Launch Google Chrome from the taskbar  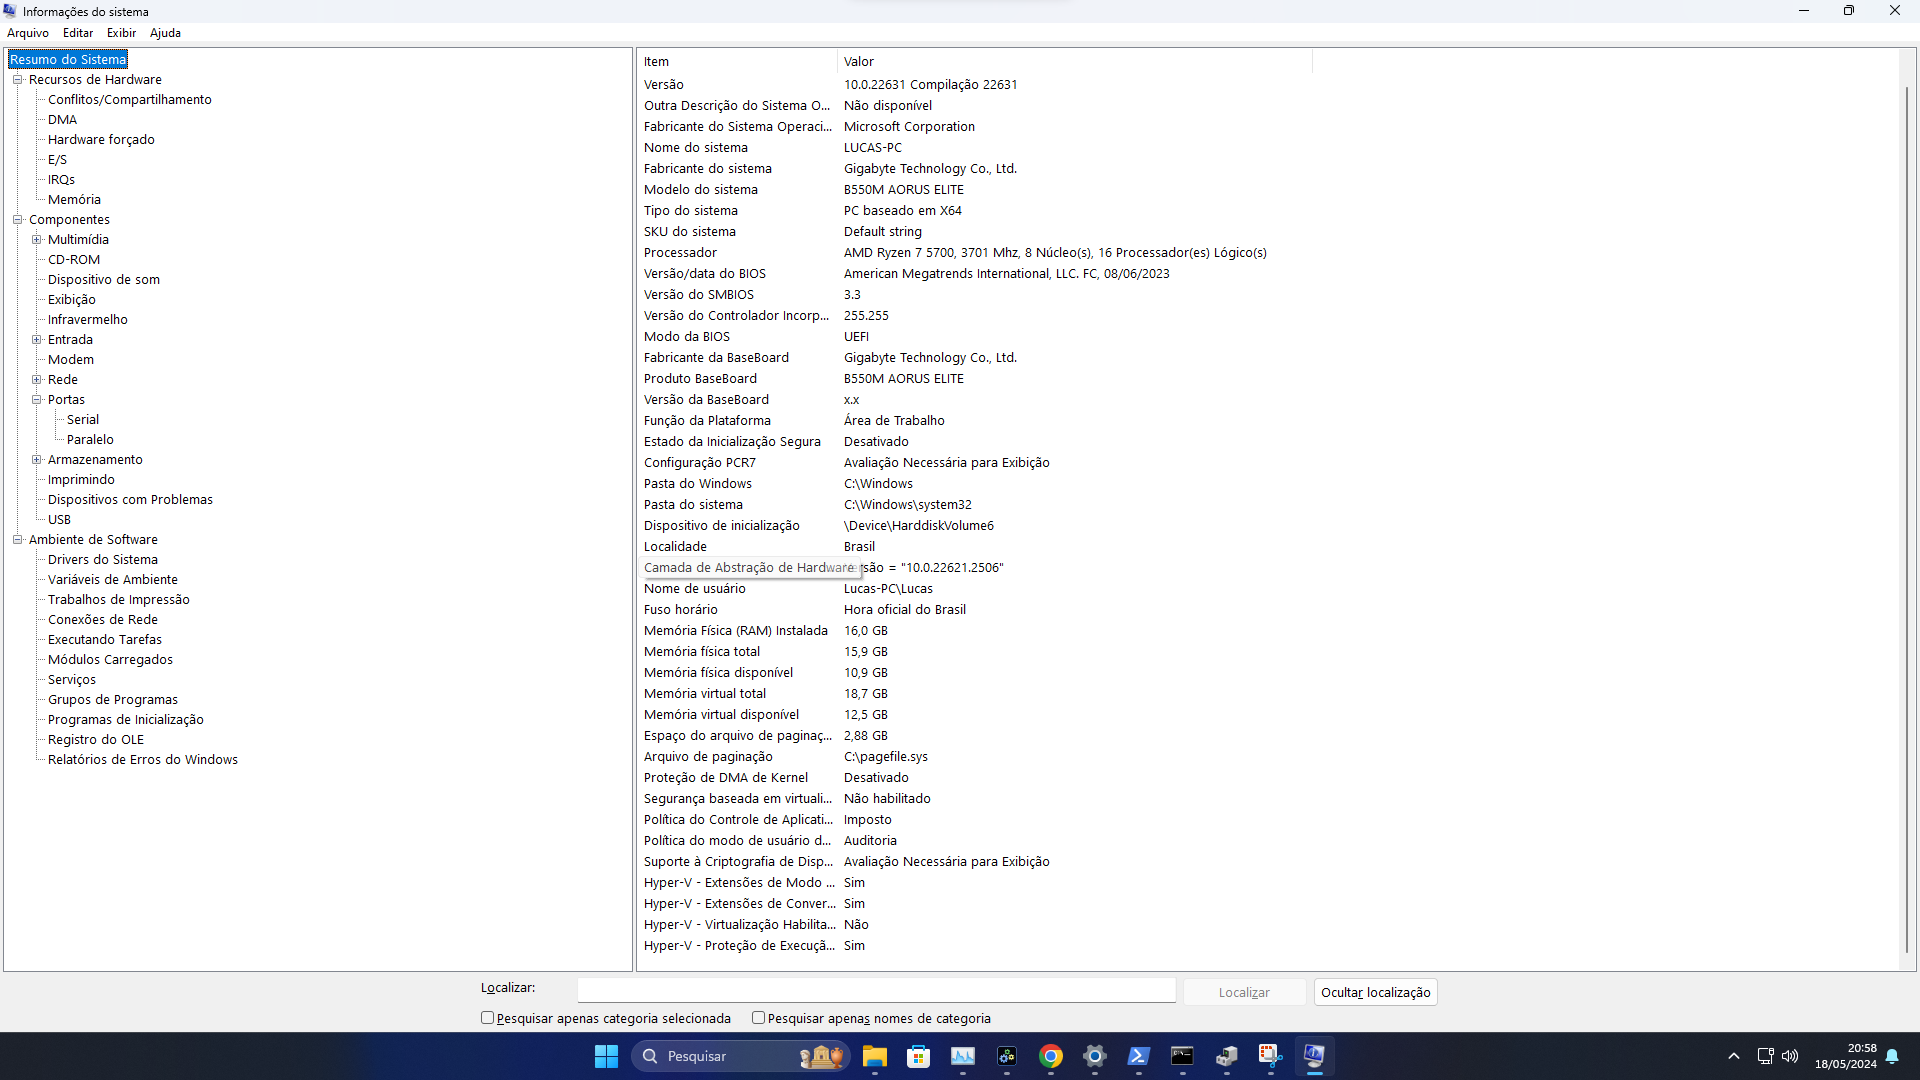click(1051, 1056)
